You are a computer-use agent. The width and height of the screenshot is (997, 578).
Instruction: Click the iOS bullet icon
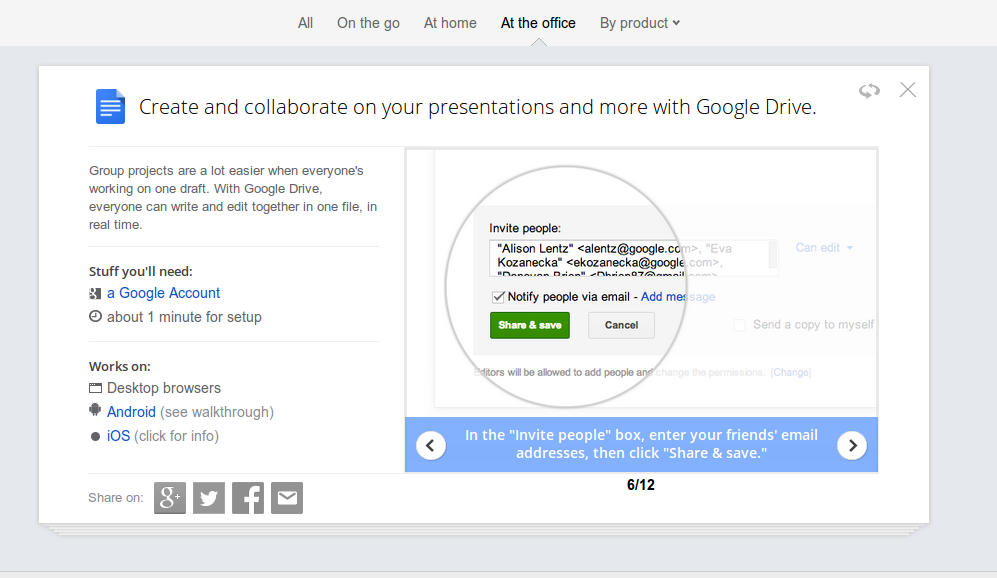click(x=95, y=436)
